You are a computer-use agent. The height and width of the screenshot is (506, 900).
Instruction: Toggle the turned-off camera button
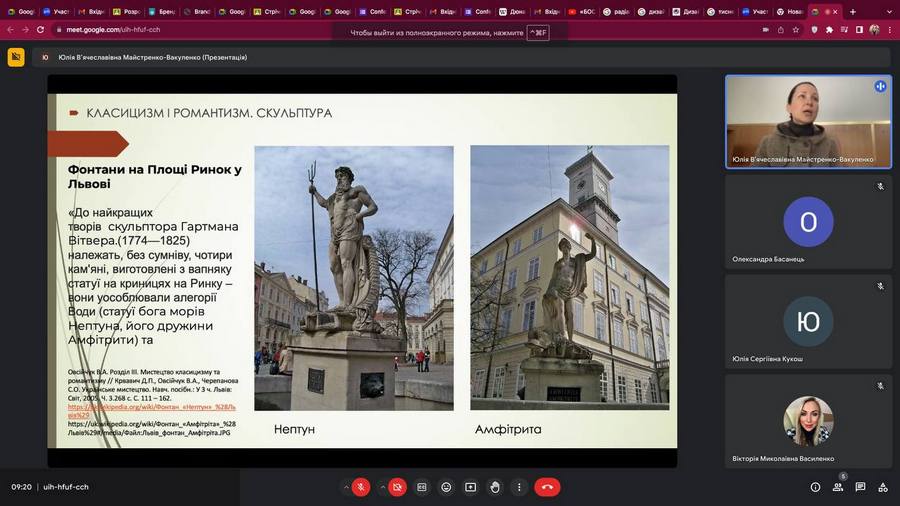pyautogui.click(x=398, y=487)
